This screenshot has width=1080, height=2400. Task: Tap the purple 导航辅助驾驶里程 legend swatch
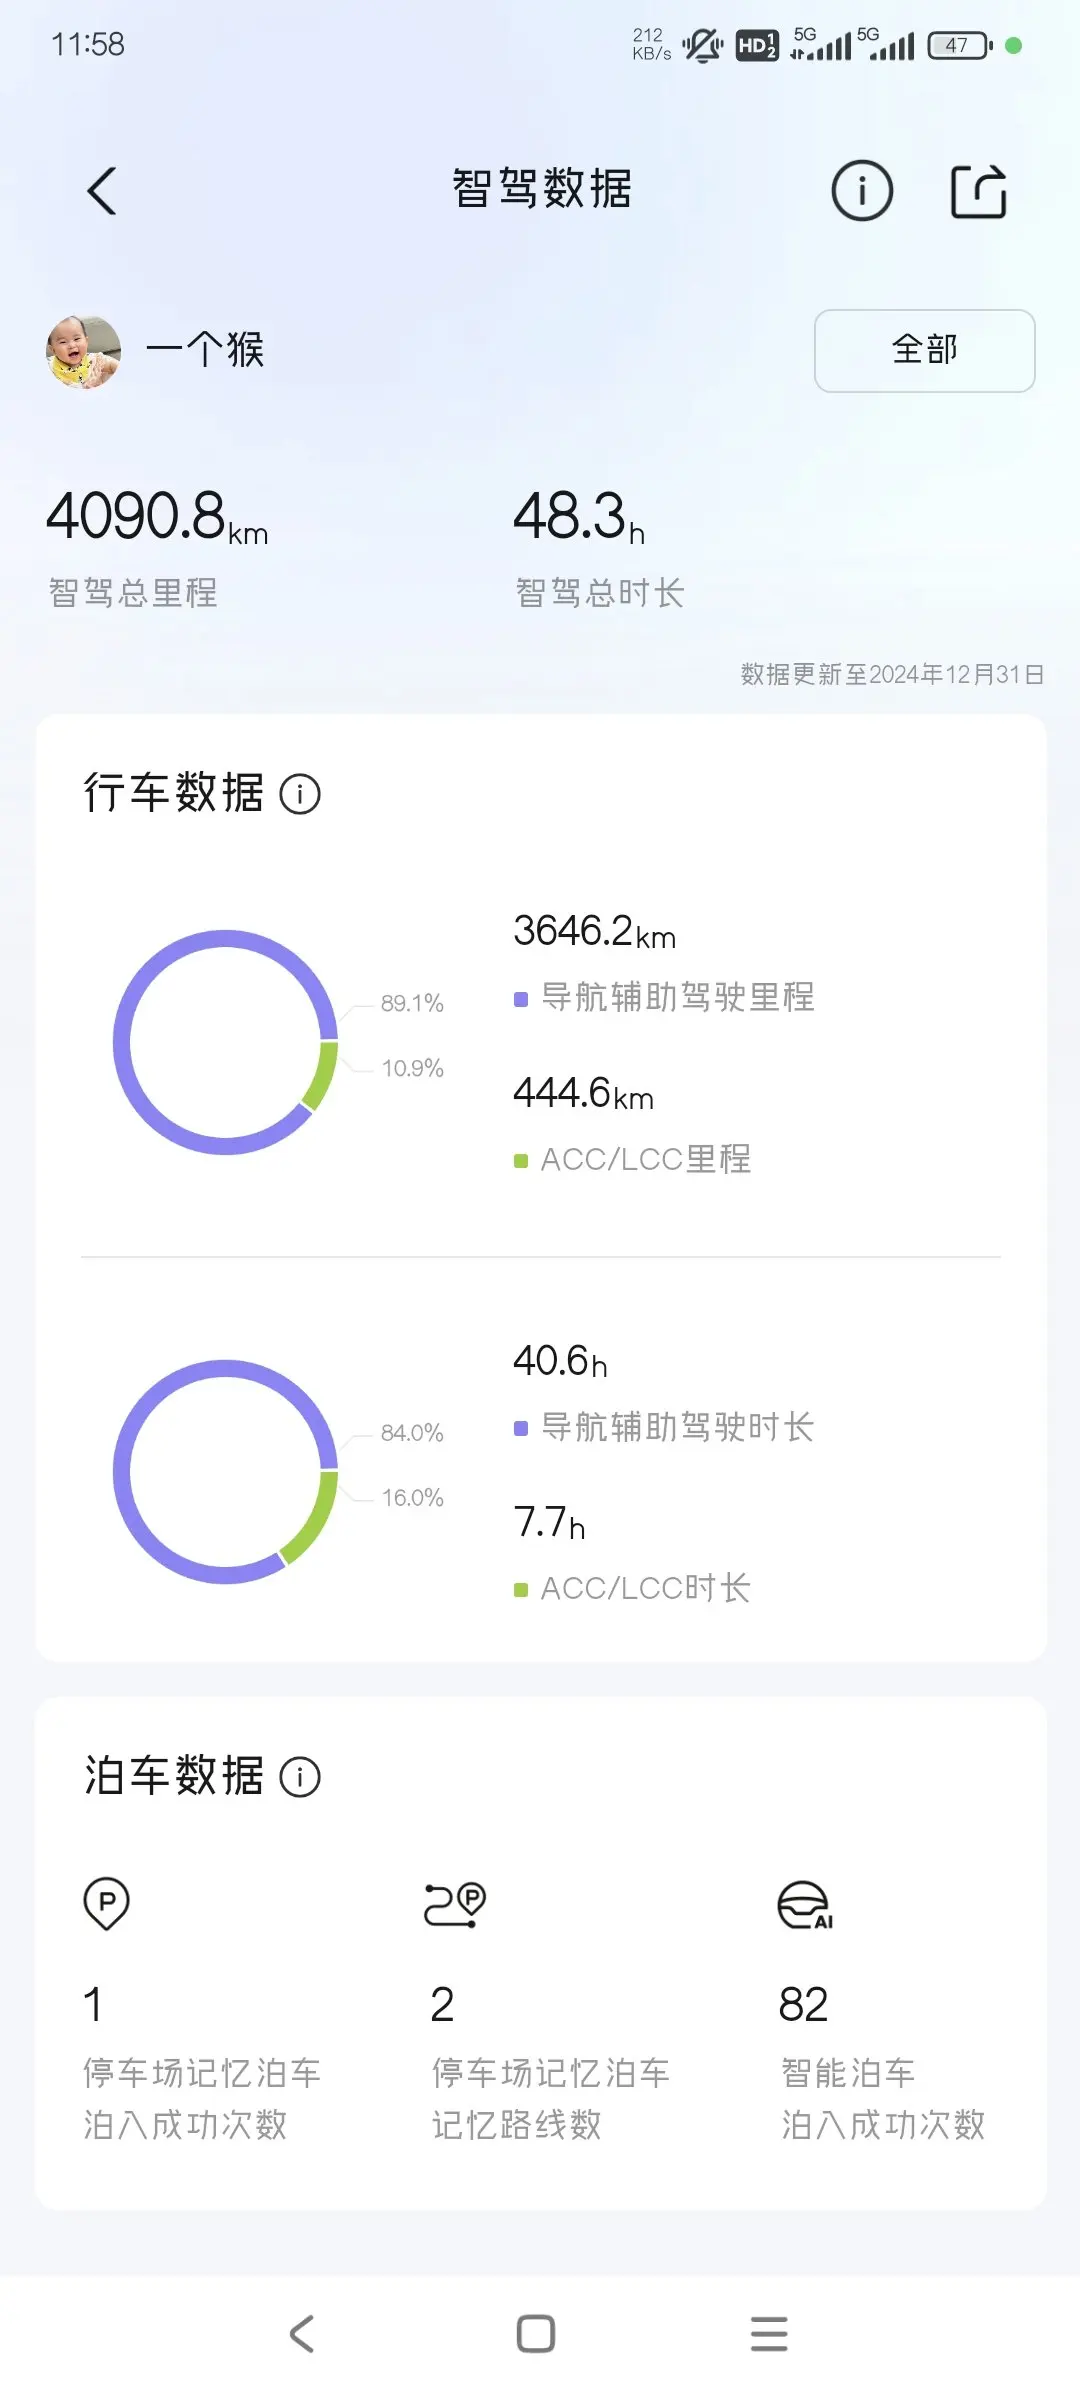(x=521, y=999)
